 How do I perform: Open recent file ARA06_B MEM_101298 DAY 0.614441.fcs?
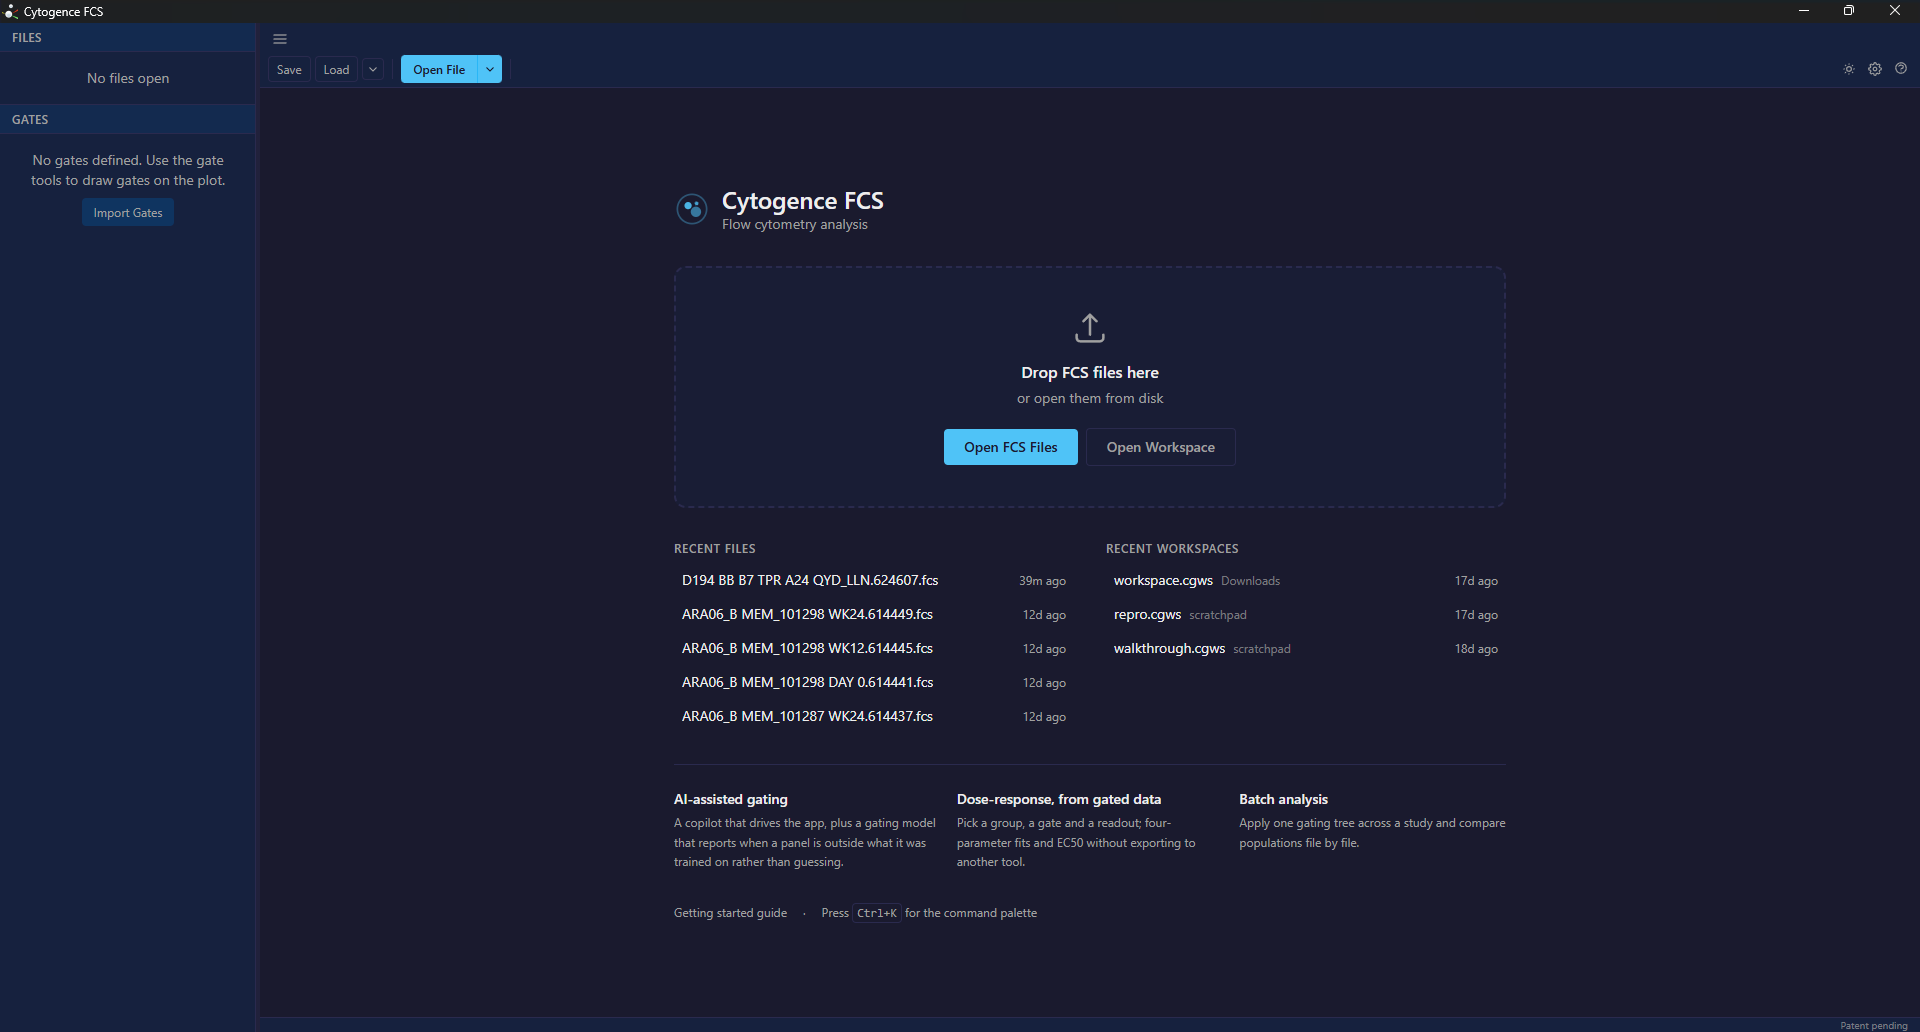click(874, 683)
